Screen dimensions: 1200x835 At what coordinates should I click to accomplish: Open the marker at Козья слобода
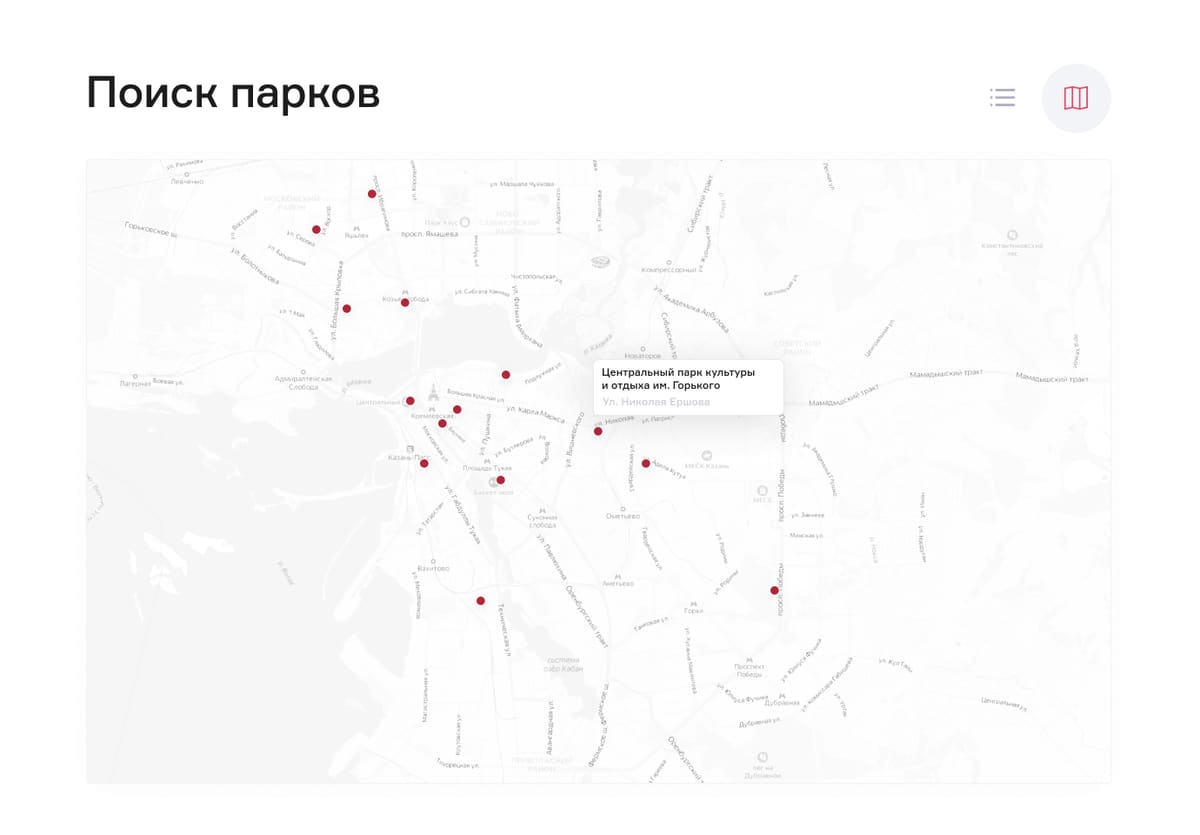[x=405, y=302]
